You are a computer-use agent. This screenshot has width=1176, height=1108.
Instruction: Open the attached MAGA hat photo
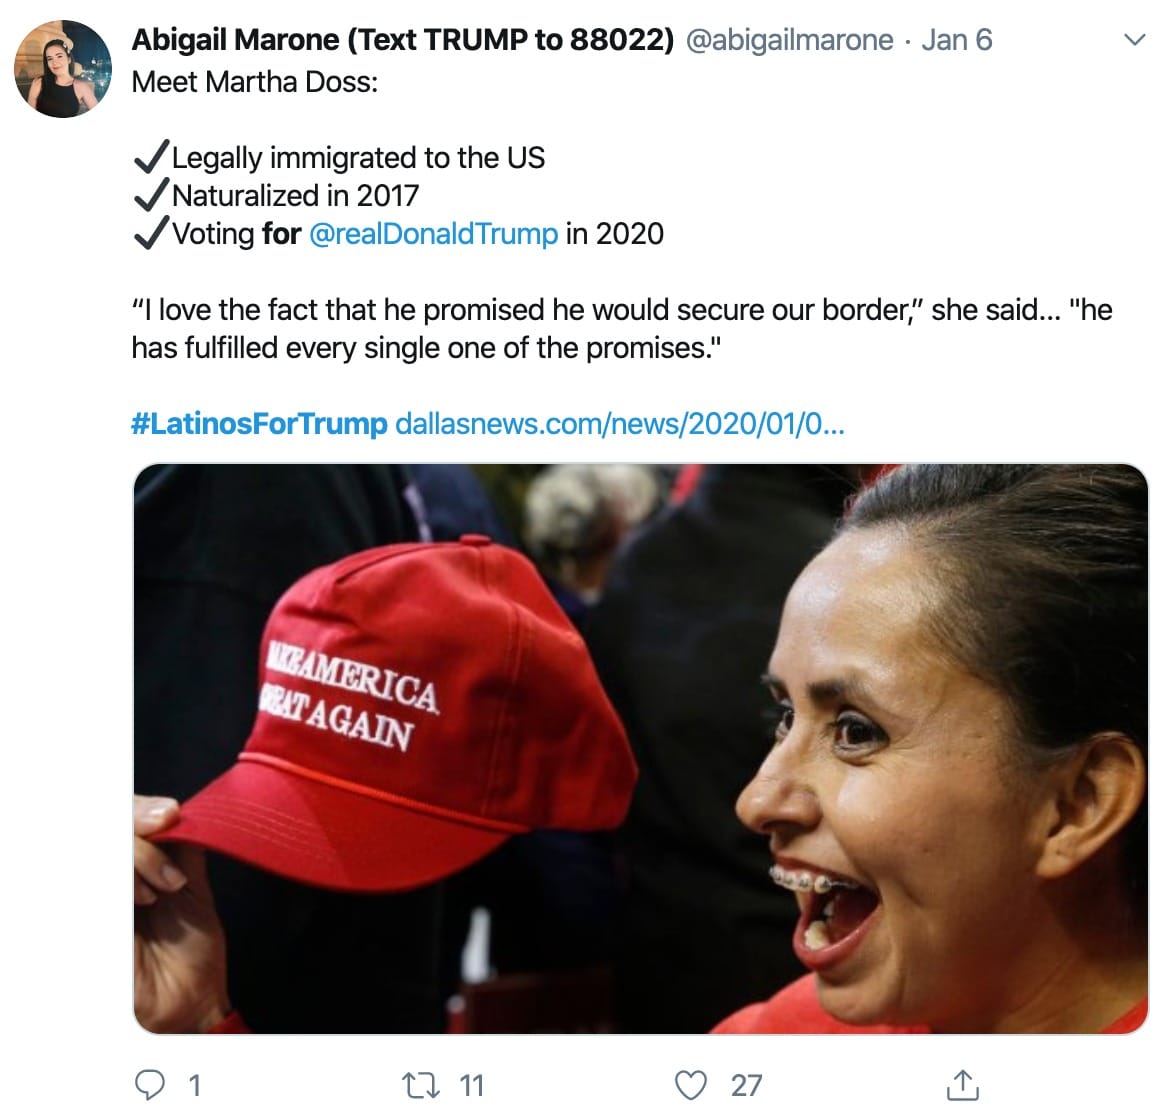[640, 749]
